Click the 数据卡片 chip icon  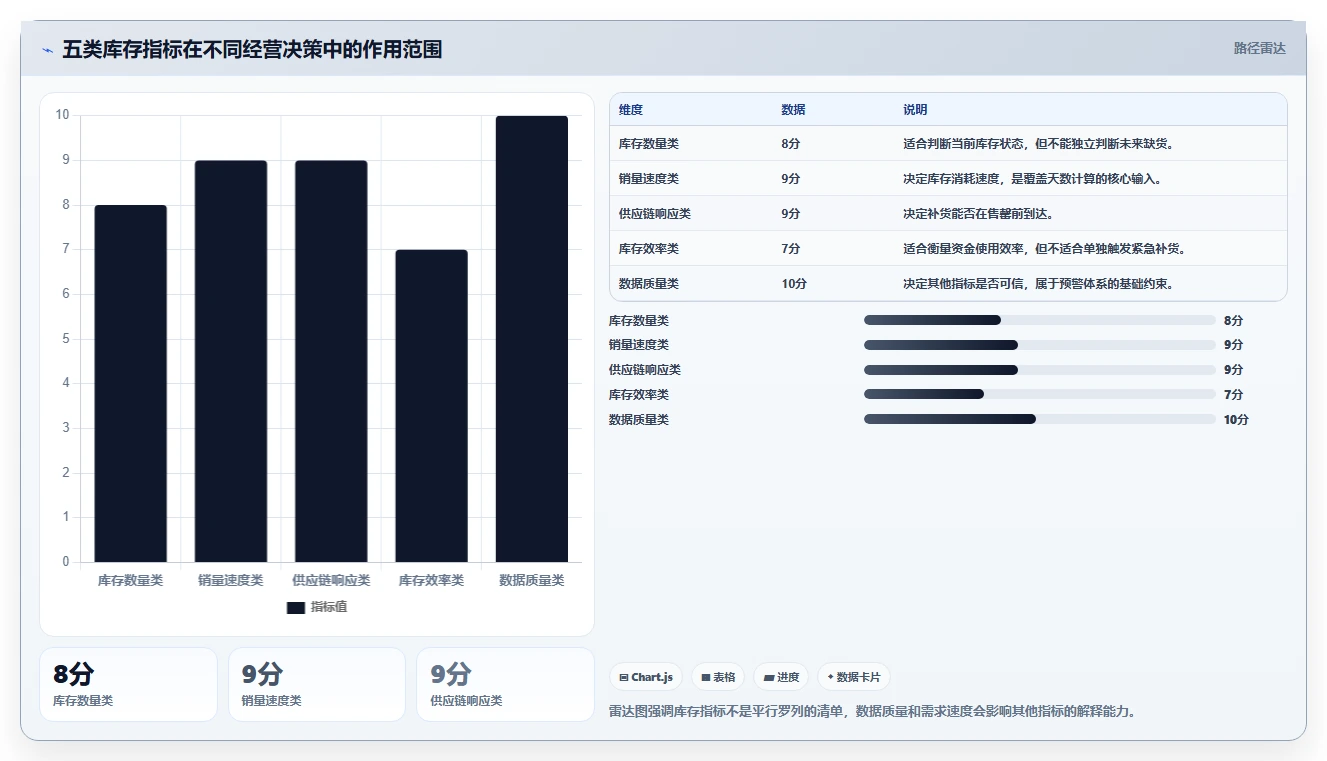click(x=830, y=678)
